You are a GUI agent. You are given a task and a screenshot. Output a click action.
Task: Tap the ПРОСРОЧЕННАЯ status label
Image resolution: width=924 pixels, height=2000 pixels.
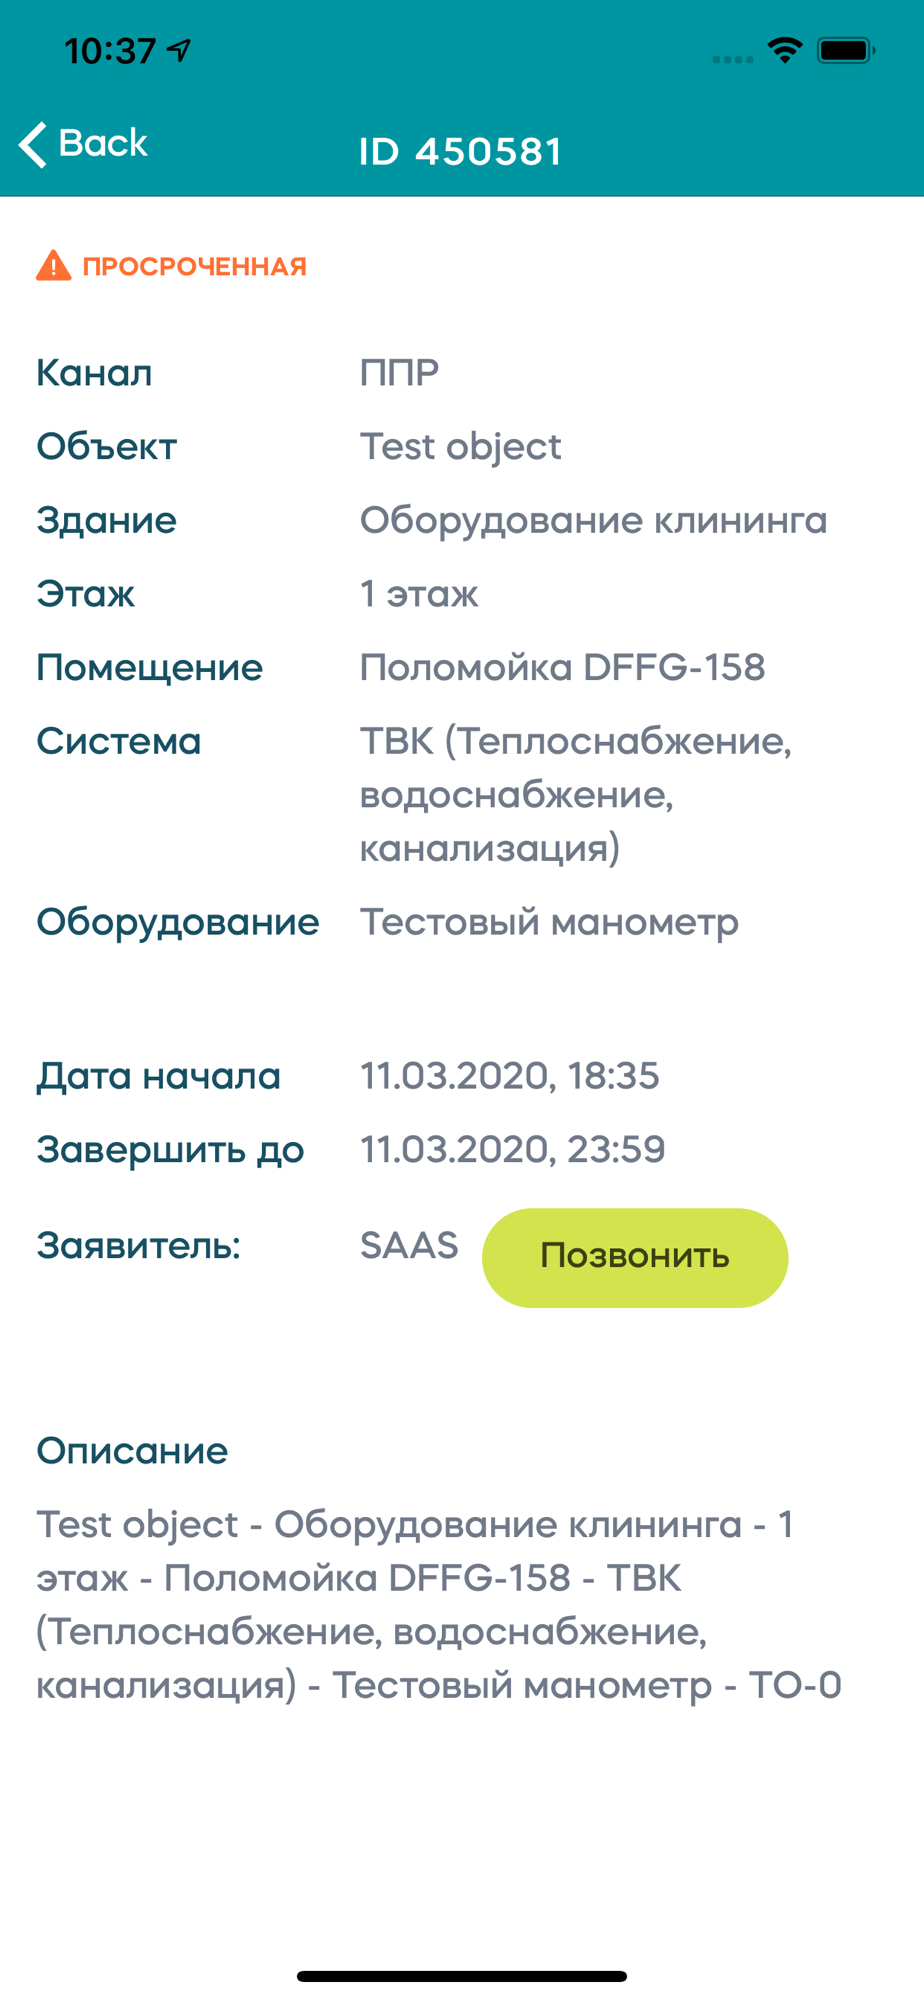point(194,267)
